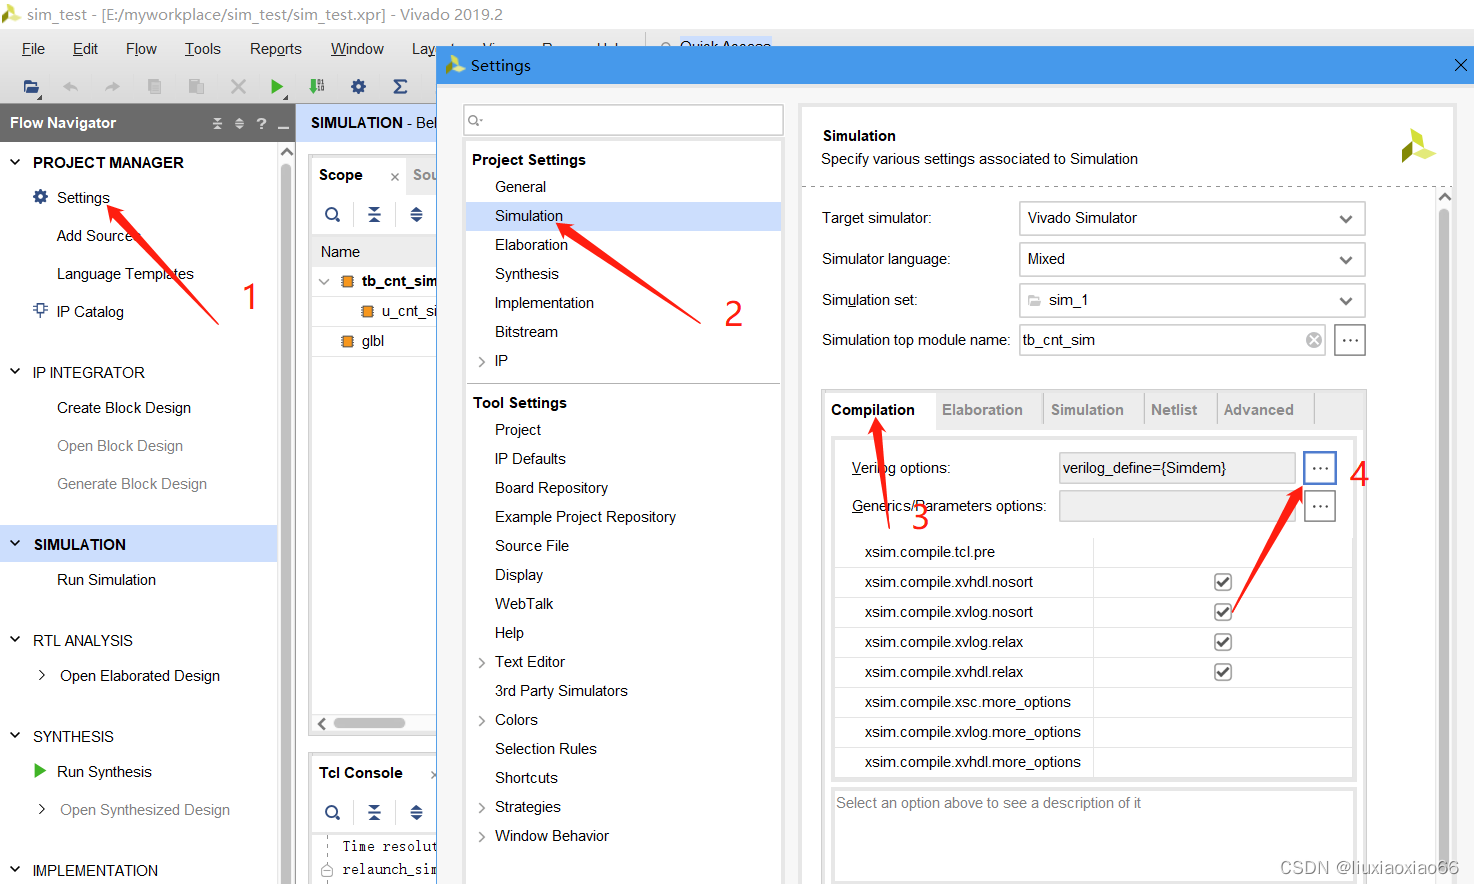The width and height of the screenshot is (1474, 884).
Task: Collapse tb_cnt_sim tree node in Scope
Action: pyautogui.click(x=324, y=281)
